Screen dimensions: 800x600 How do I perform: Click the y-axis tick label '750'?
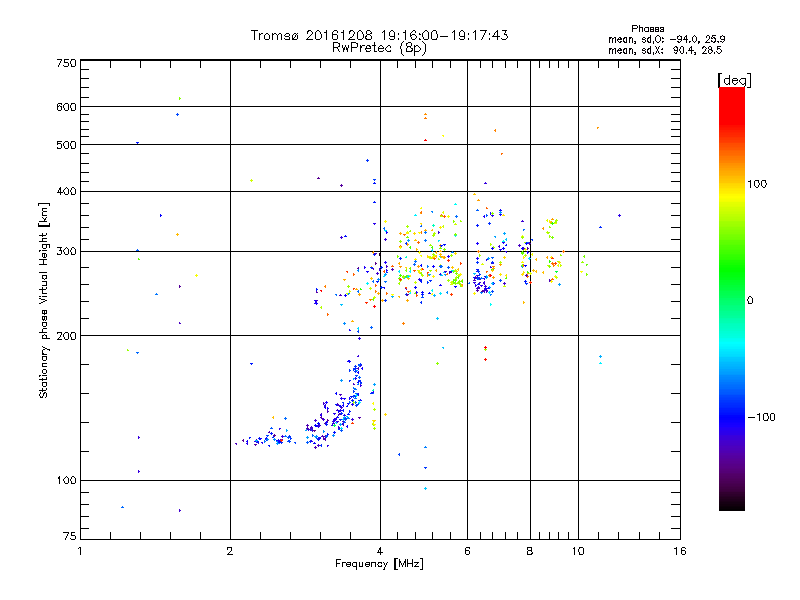[67, 63]
